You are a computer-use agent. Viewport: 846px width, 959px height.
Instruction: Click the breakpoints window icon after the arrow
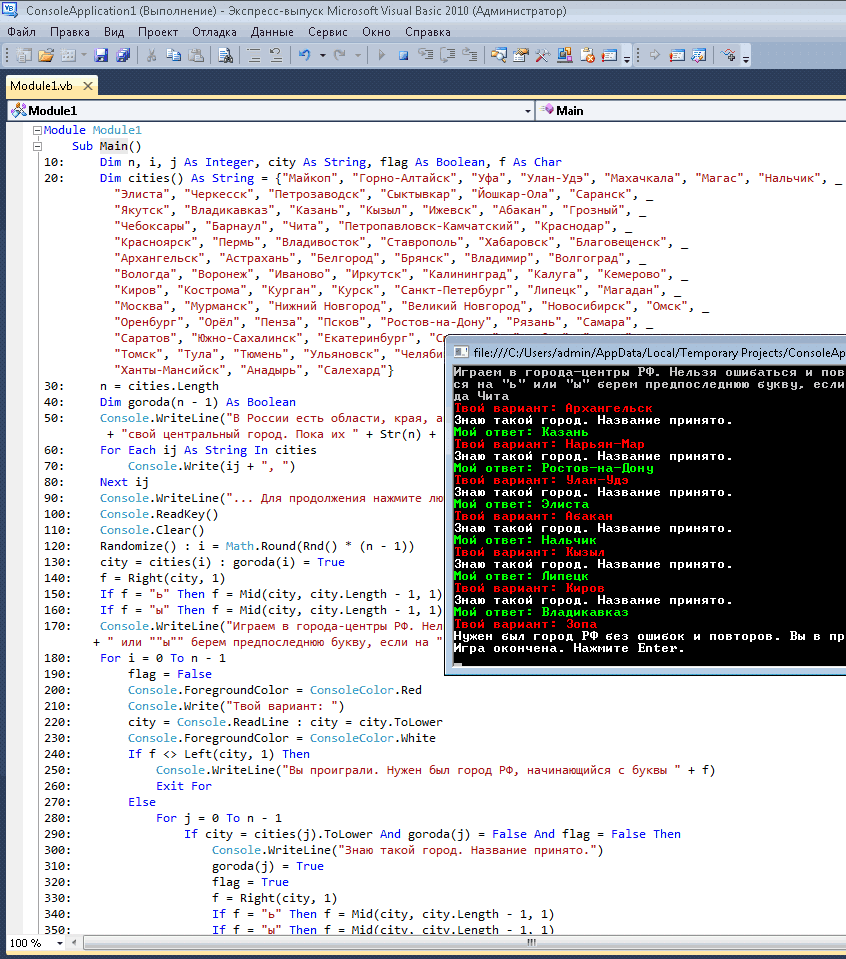677,56
